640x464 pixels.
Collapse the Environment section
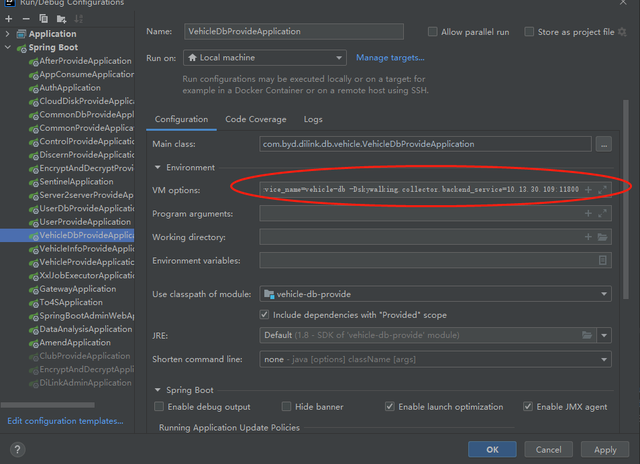click(x=158, y=167)
